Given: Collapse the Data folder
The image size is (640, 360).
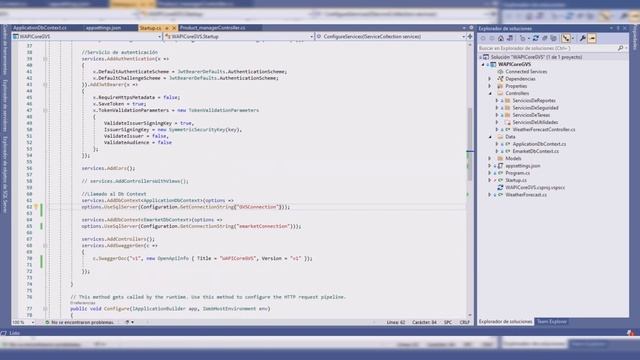Looking at the screenshot, I should click(x=490, y=137).
